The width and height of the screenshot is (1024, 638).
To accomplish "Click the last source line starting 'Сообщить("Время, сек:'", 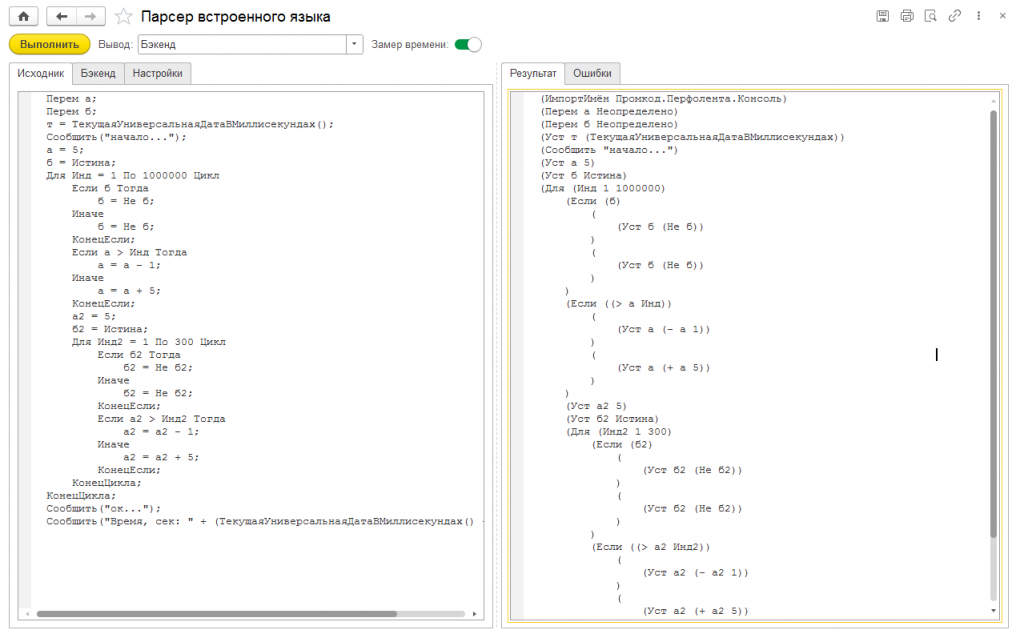I will click(x=264, y=521).
